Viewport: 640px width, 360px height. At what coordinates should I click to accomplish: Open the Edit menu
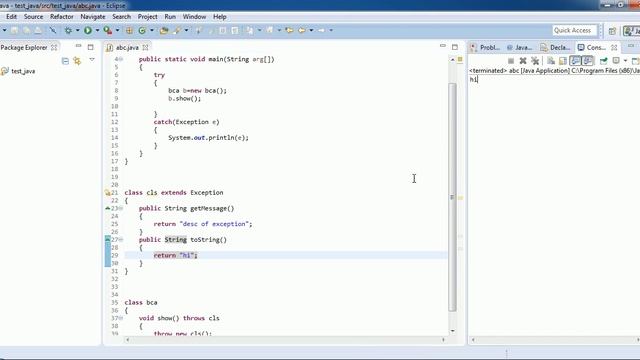tap(11, 17)
